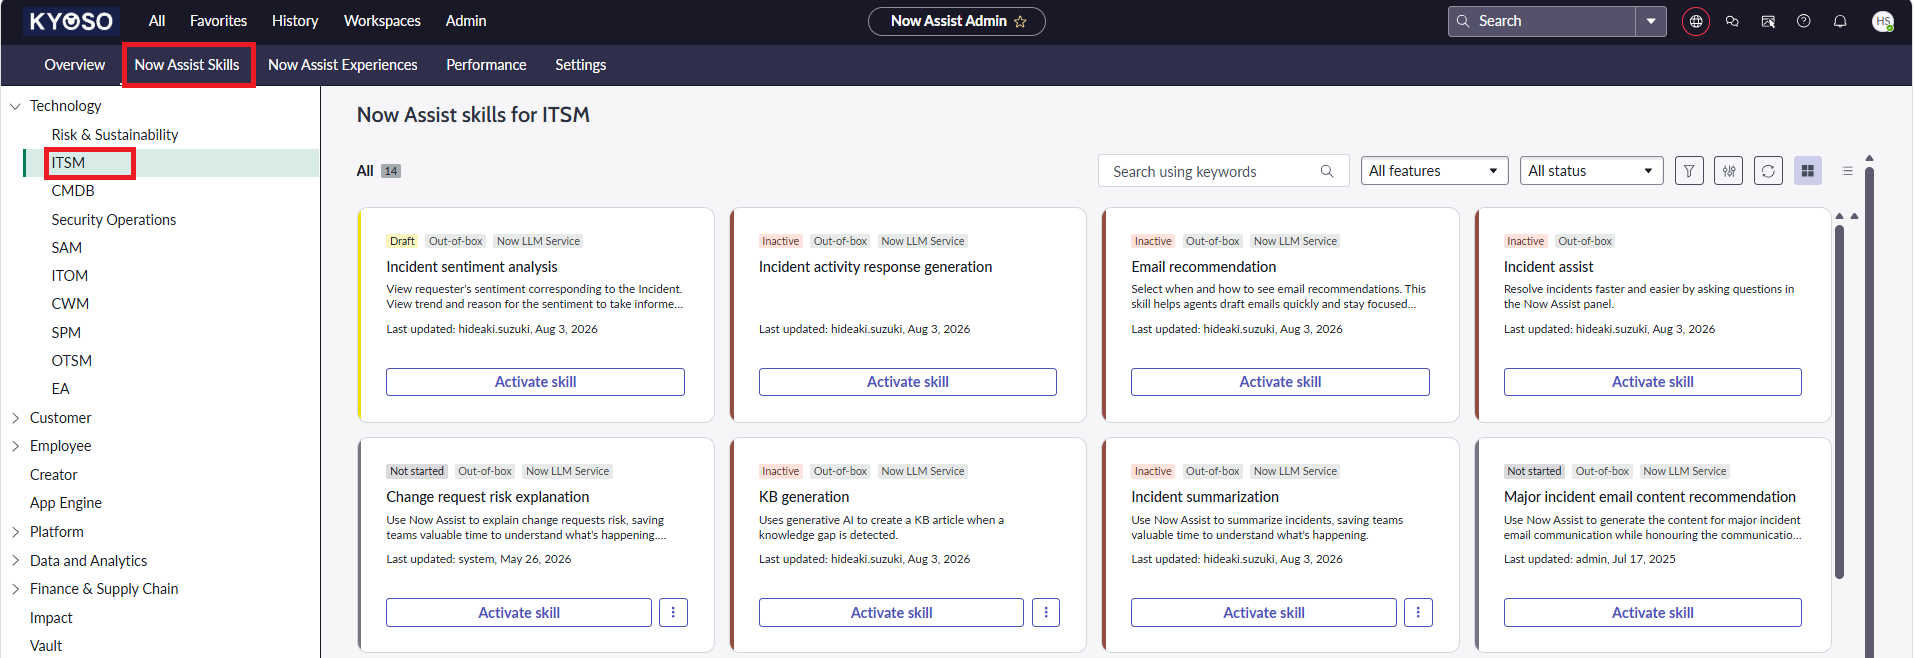Open the guided tour image-cursor icon
Screen dimensions: 1915x658
click(x=1768, y=21)
